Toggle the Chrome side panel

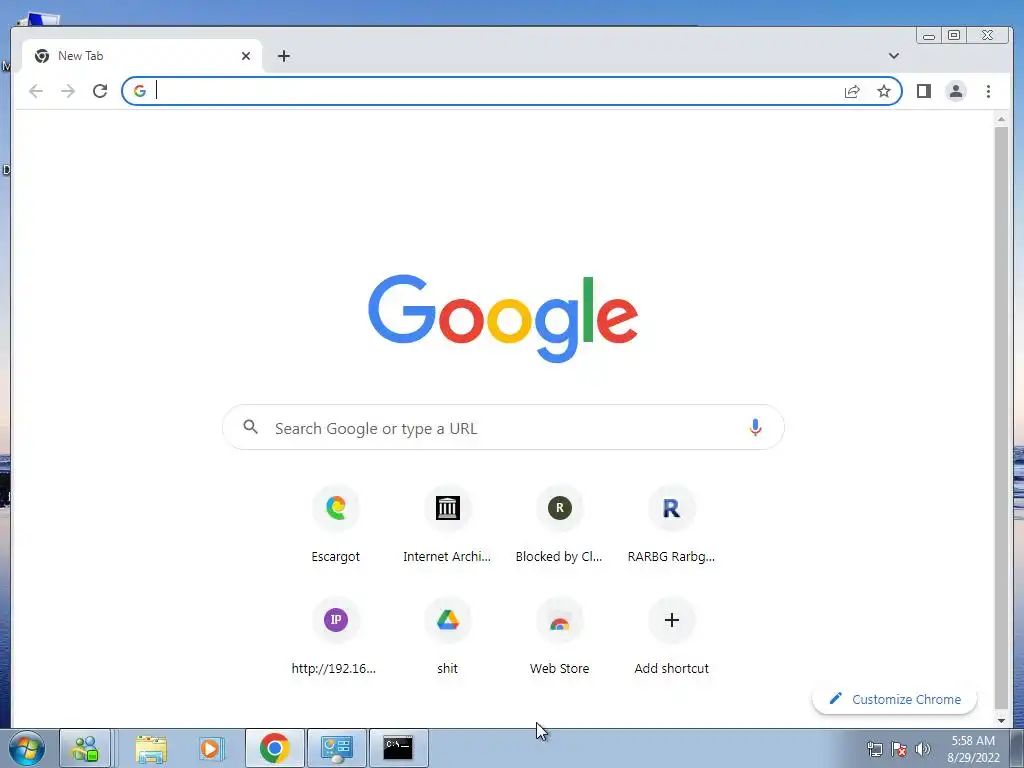click(x=923, y=91)
